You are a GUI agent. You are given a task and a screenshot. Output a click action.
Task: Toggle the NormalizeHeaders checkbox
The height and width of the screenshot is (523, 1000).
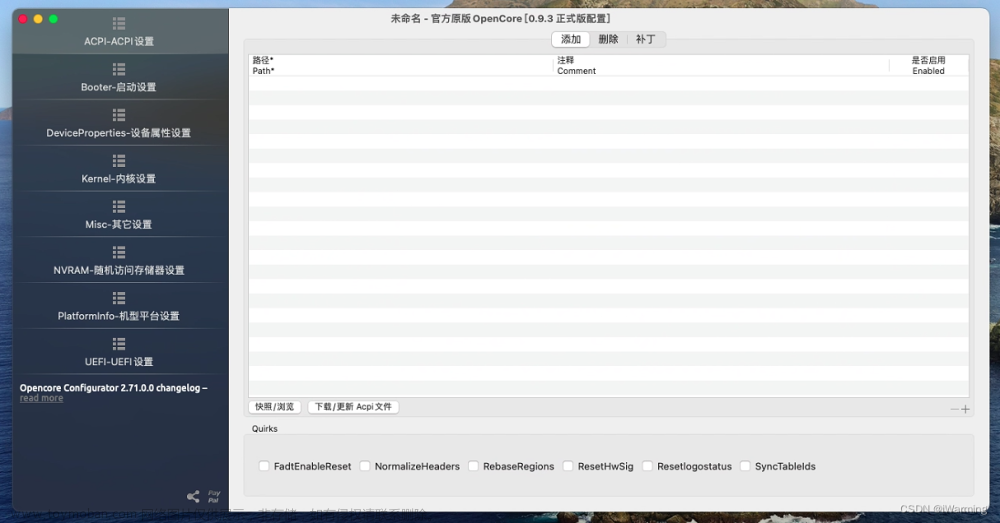pyautogui.click(x=365, y=466)
